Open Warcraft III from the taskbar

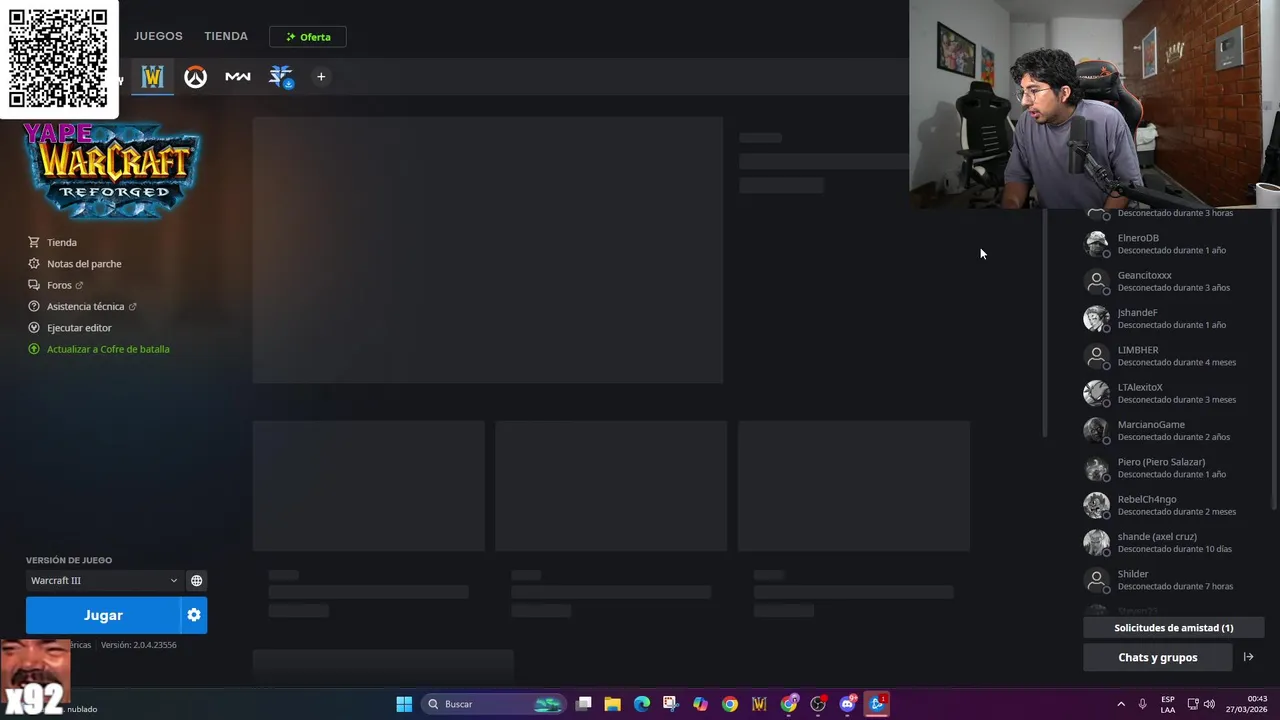tap(760, 704)
